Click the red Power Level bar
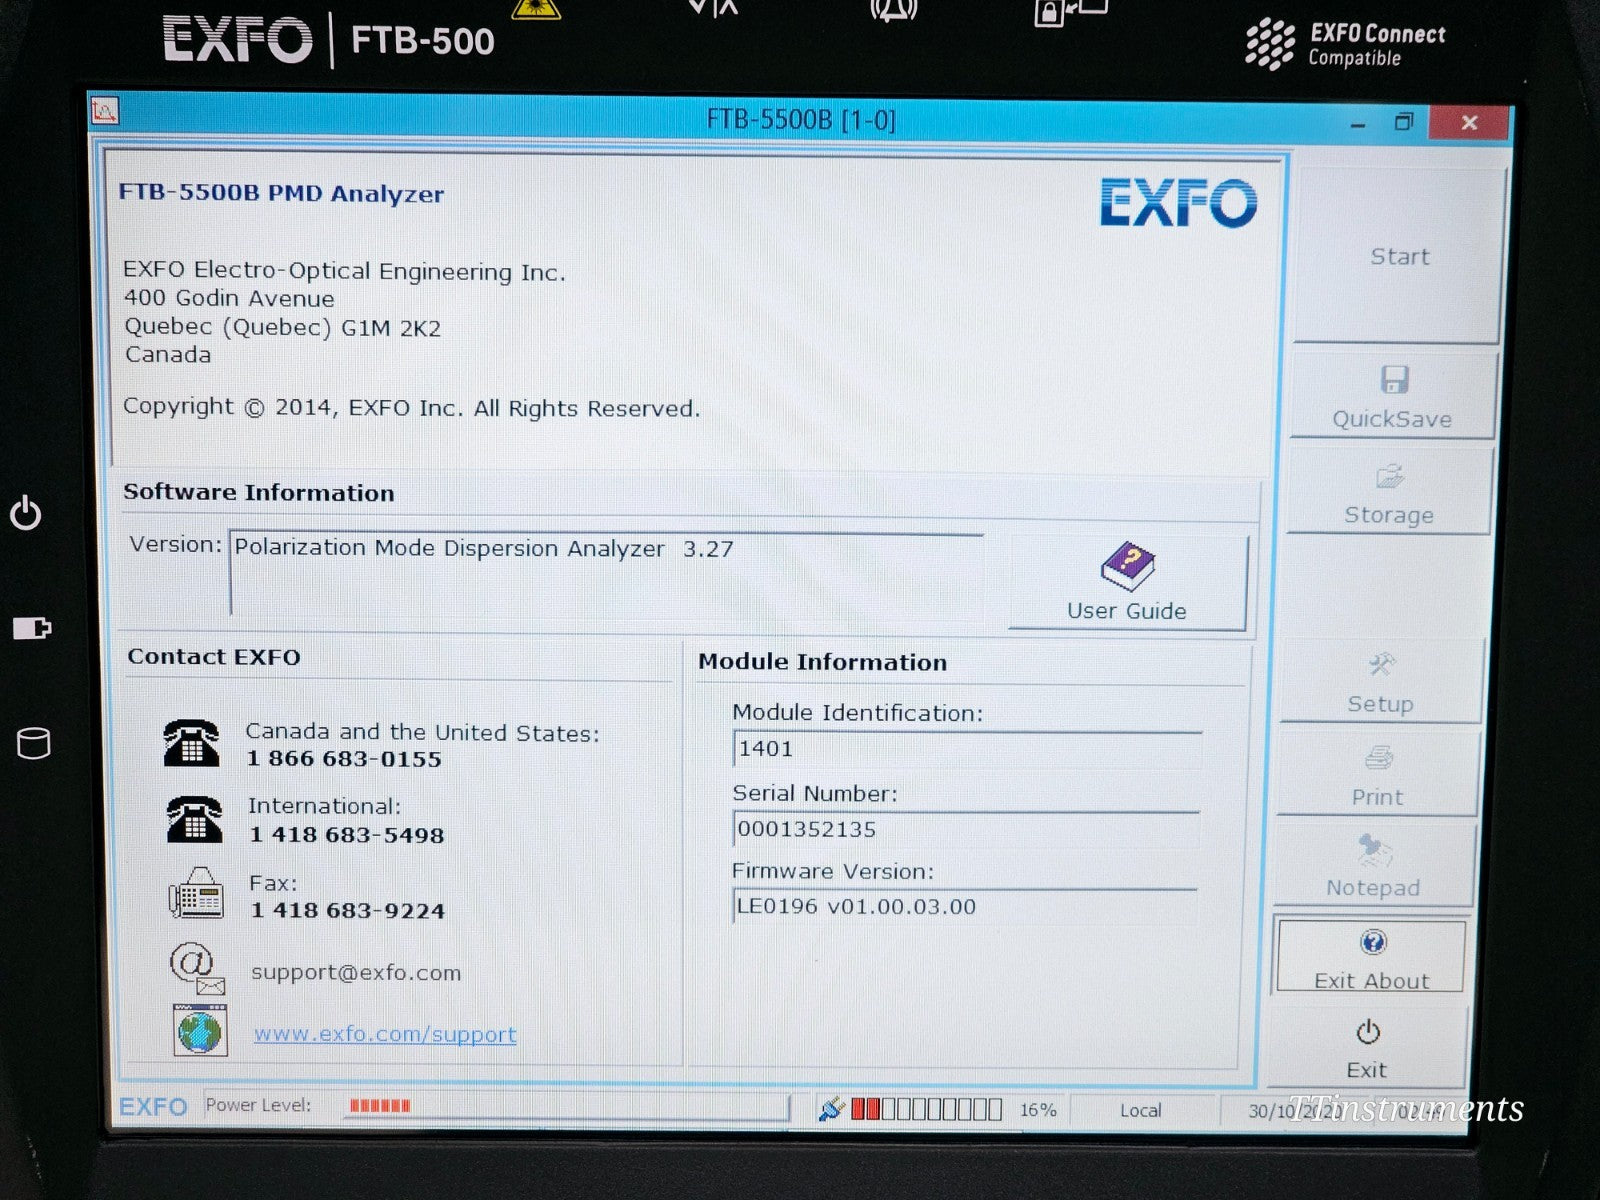This screenshot has width=1600, height=1200. (x=380, y=1106)
